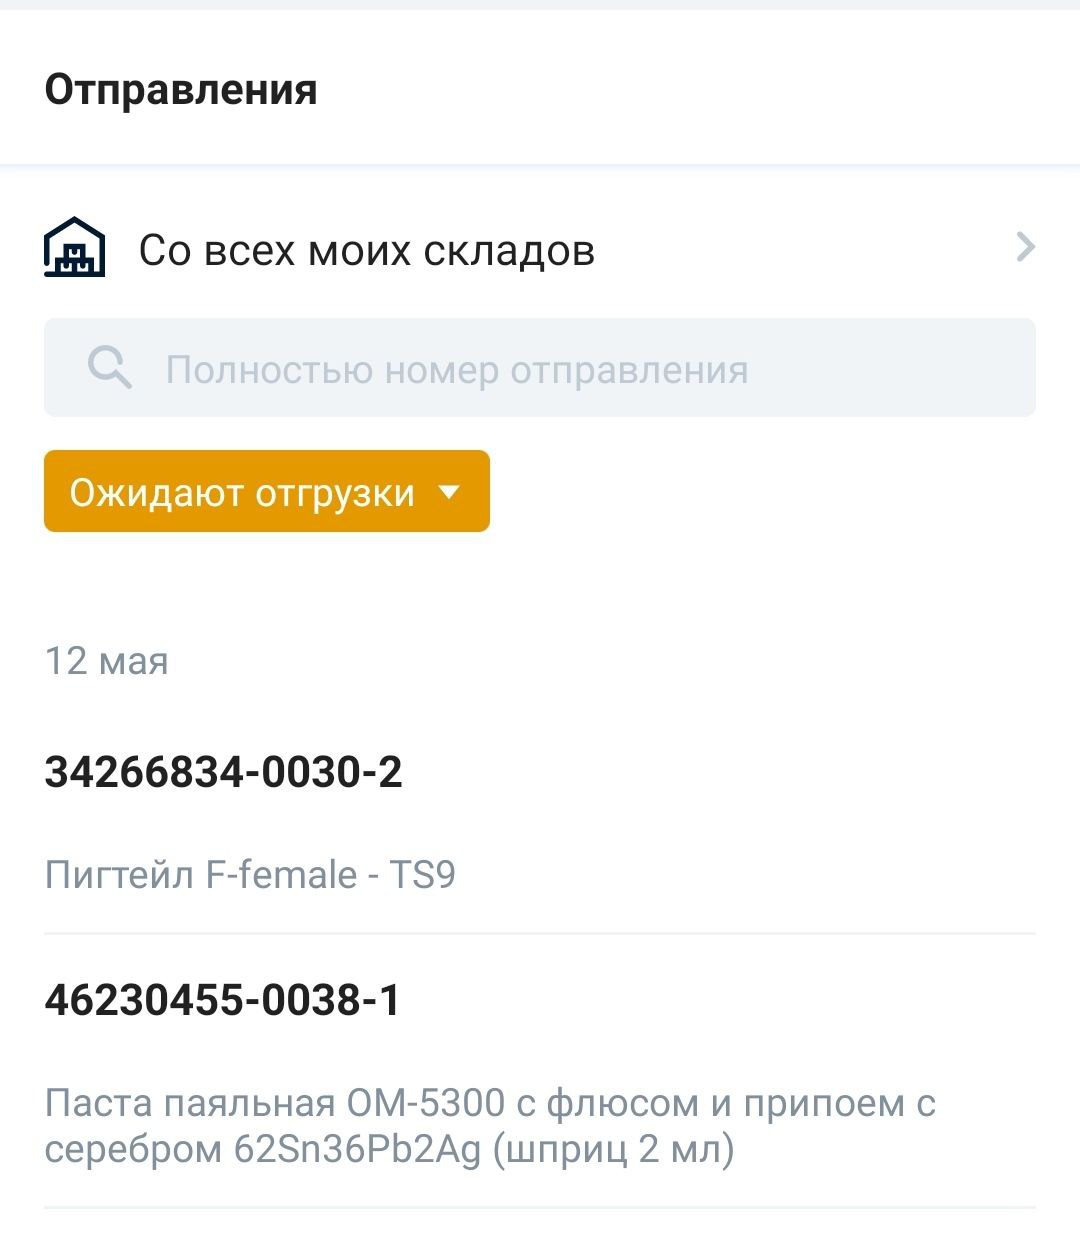The image size is (1080, 1235).
Task: Click the "серебром 62Sn36Pb2Ag (шприц 2 мл)" text
Action: coord(390,1150)
